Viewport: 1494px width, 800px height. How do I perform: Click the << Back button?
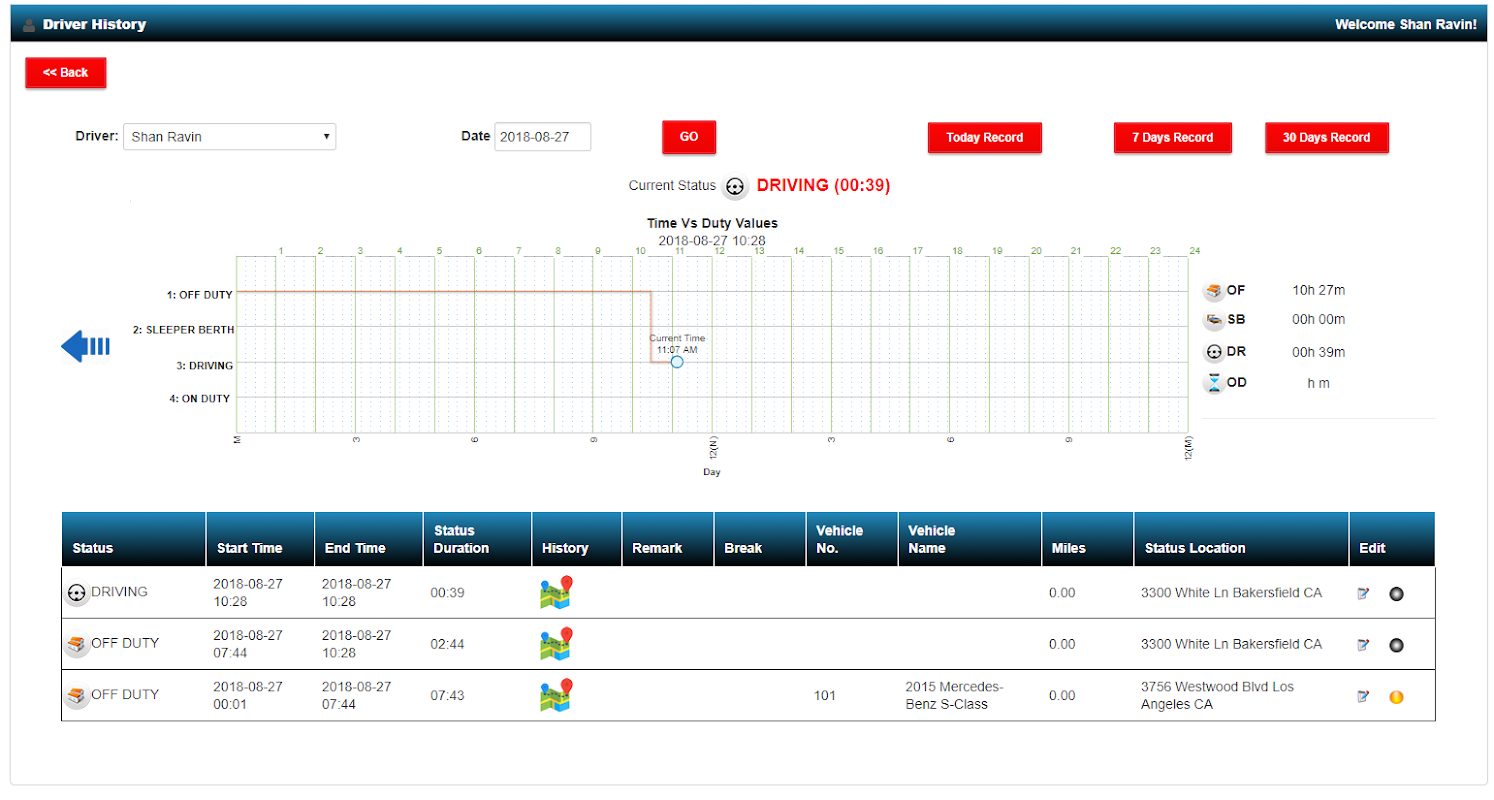[66, 73]
